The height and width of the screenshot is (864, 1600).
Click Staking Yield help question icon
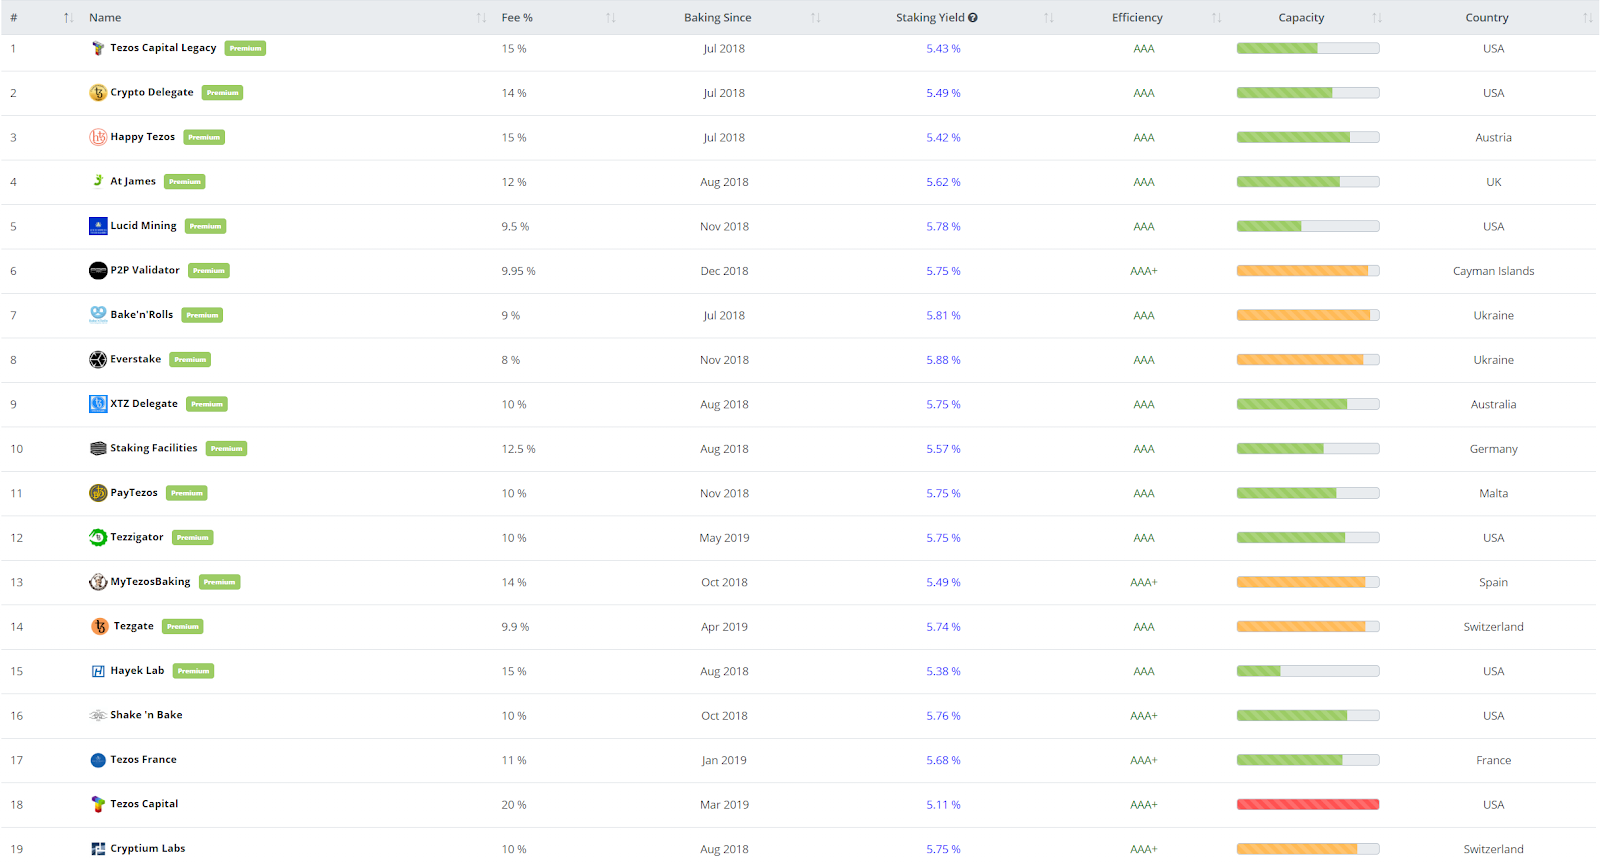click(973, 18)
